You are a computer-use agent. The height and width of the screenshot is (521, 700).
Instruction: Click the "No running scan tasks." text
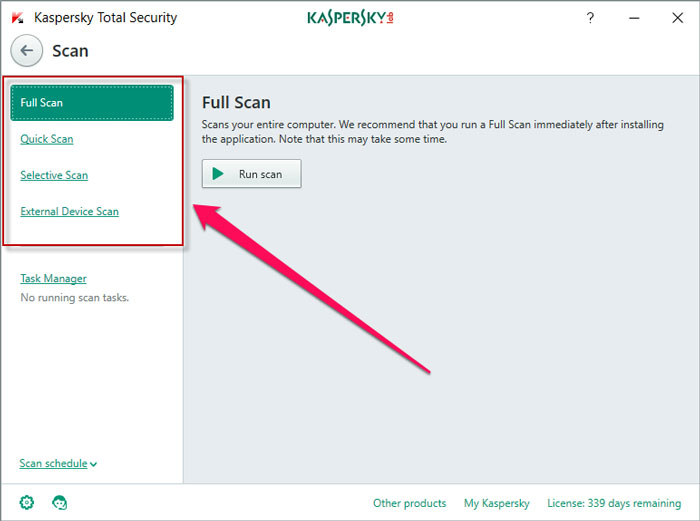pos(75,297)
